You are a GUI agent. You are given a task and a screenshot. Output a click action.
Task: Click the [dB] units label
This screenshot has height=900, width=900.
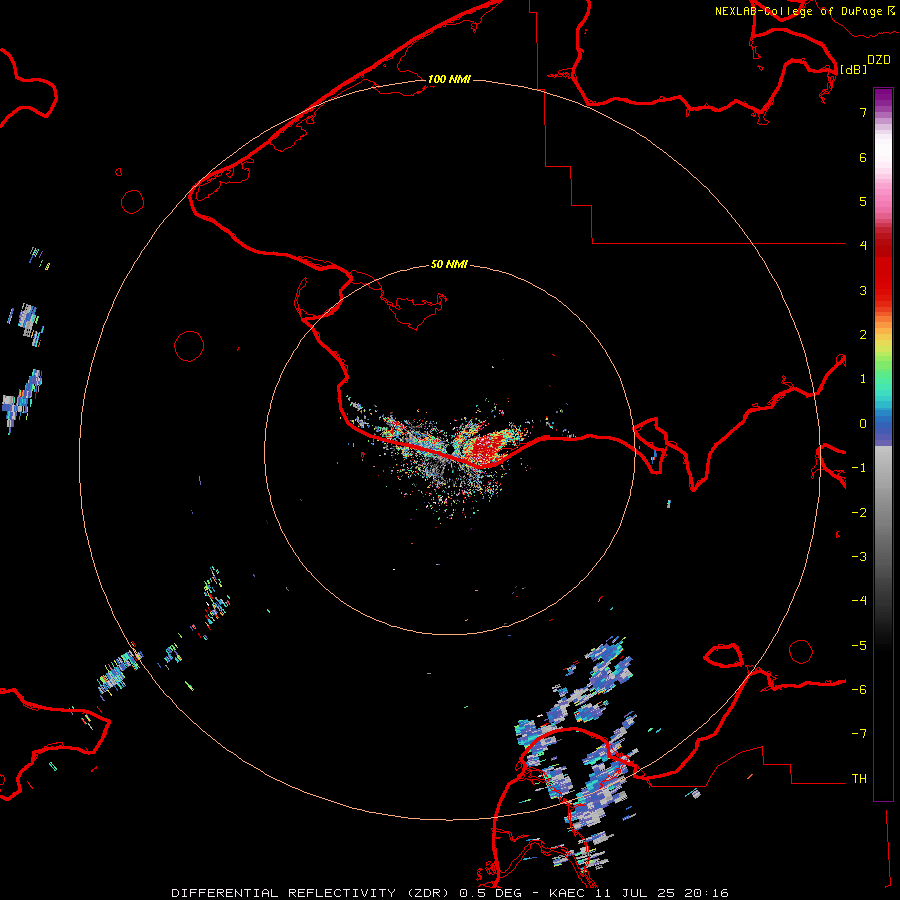pos(853,69)
